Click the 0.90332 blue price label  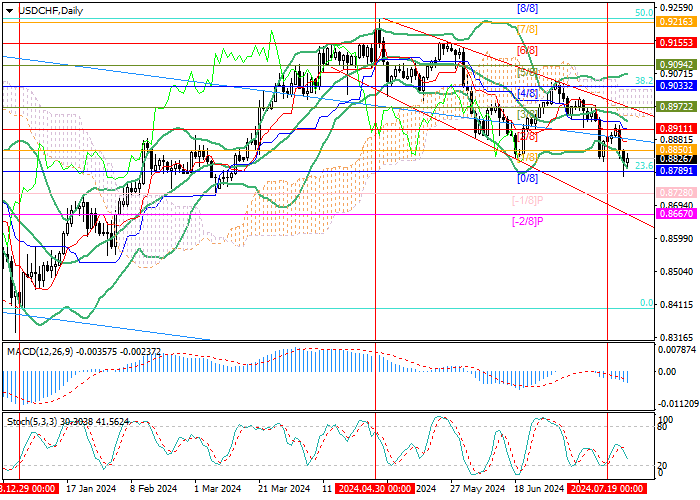click(x=676, y=85)
